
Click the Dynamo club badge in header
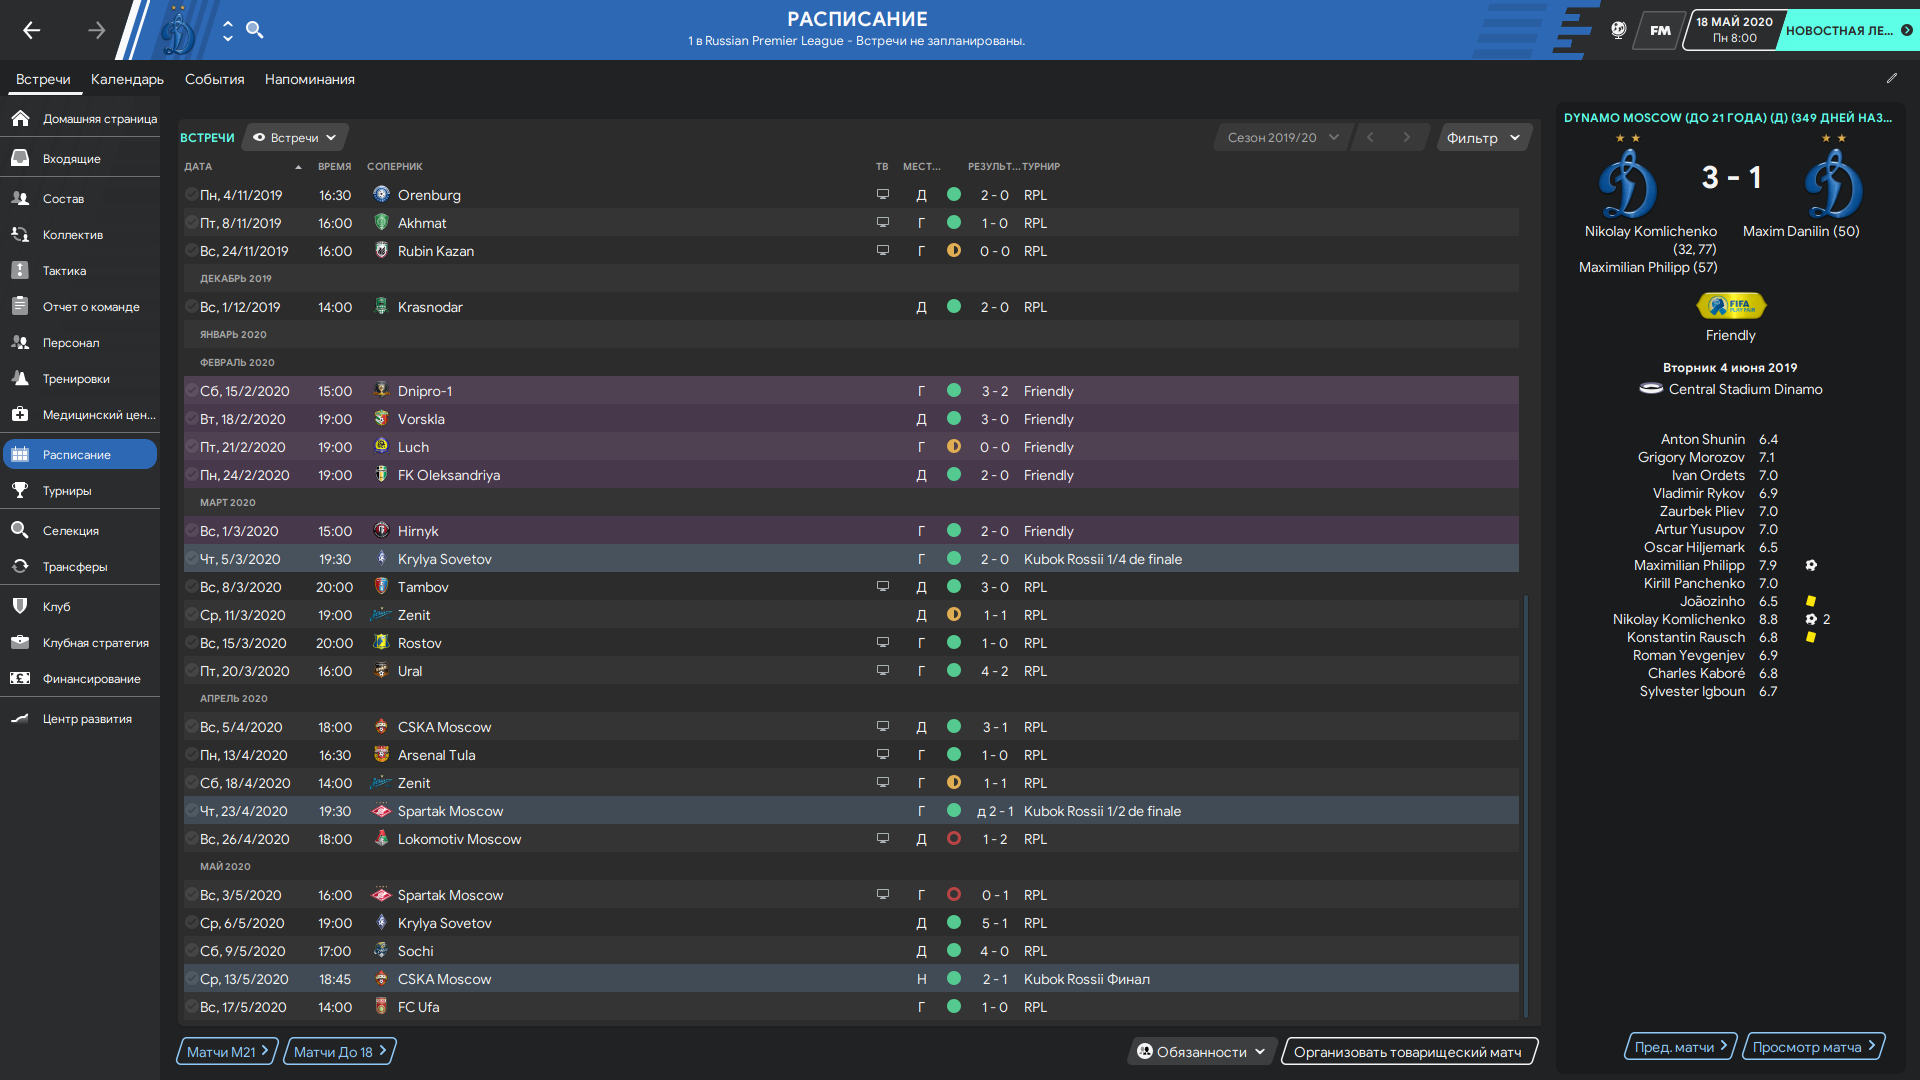coord(179,31)
